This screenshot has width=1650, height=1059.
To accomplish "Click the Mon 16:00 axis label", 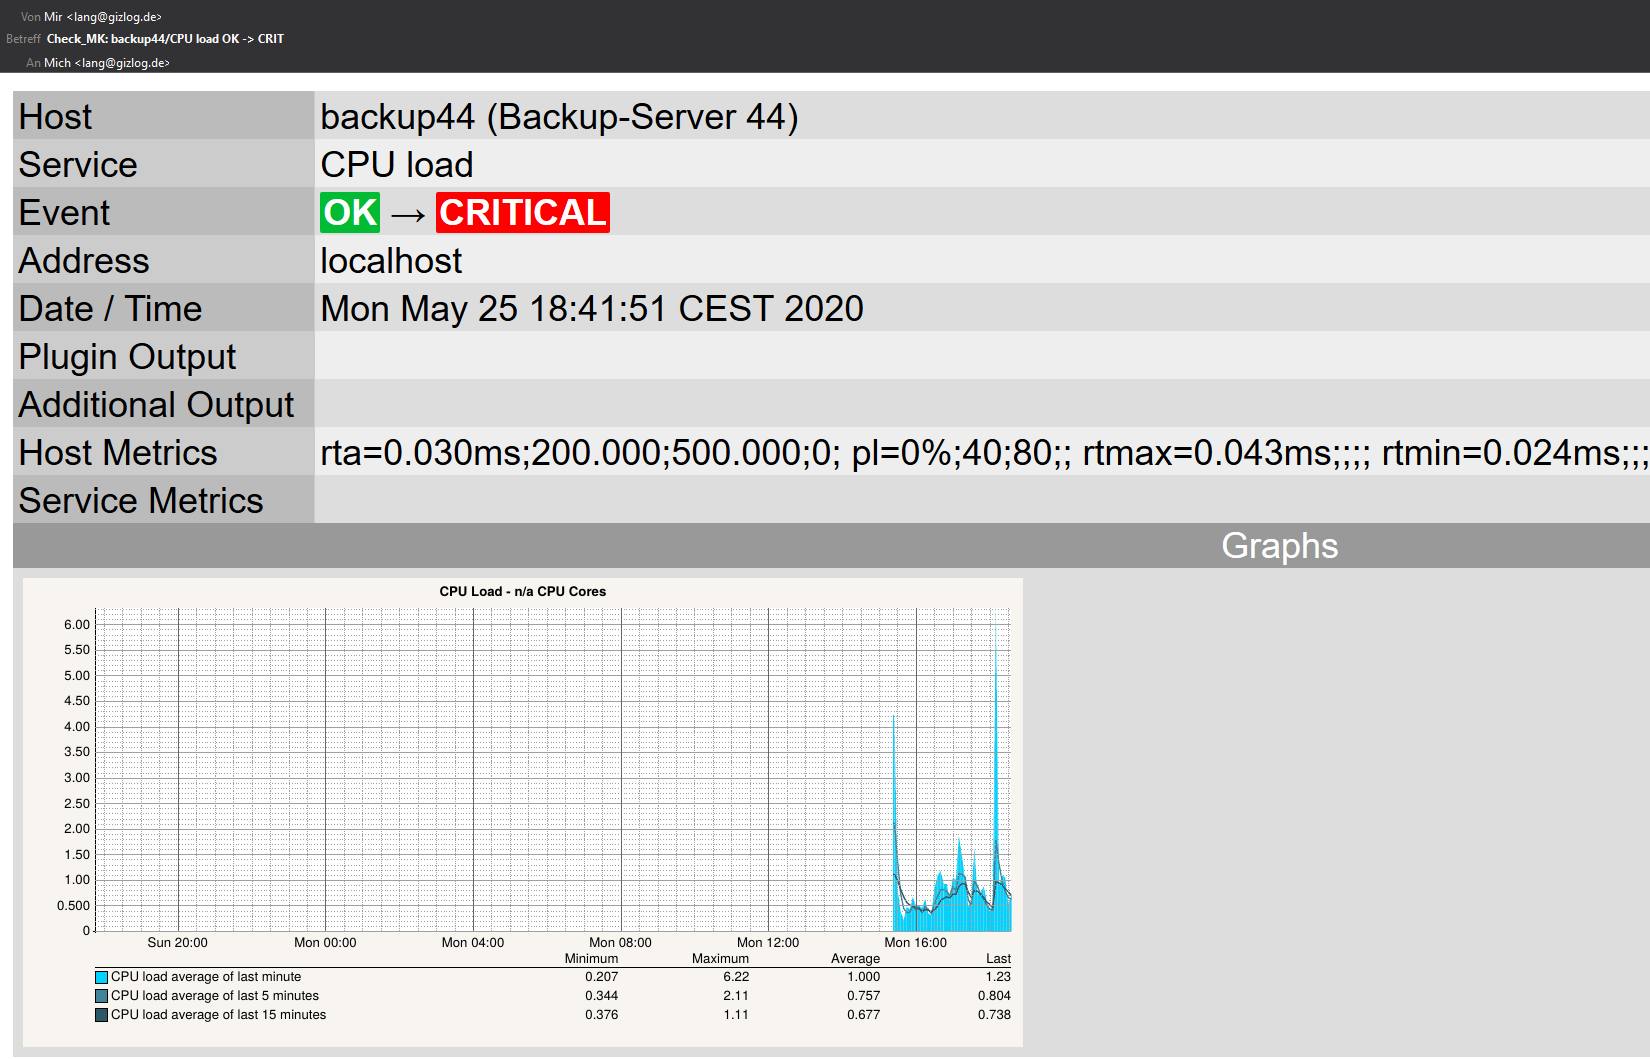I will click(x=915, y=942).
